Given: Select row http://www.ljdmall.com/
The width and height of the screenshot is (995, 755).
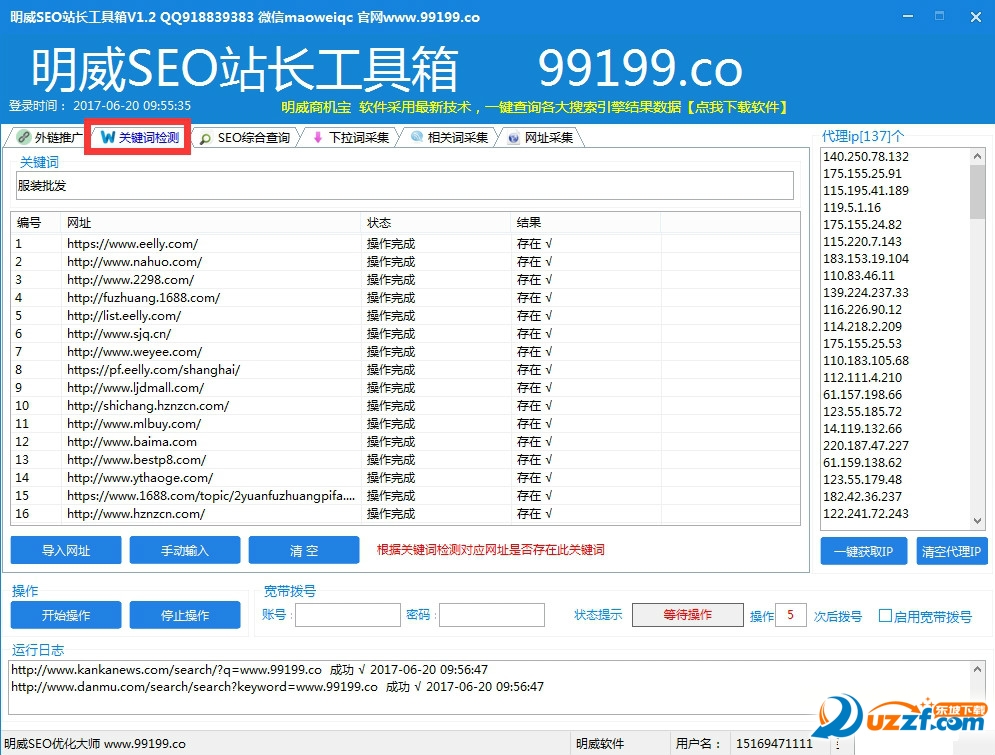Looking at the screenshot, I should 405,388.
